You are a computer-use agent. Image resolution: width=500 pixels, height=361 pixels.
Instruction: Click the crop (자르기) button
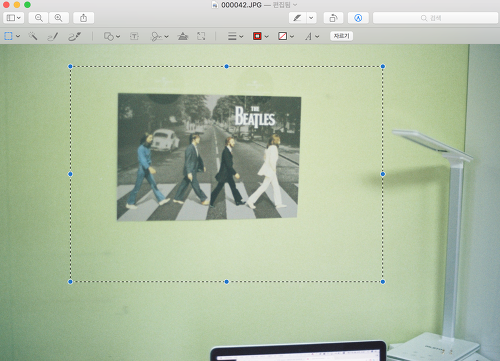[x=341, y=36]
